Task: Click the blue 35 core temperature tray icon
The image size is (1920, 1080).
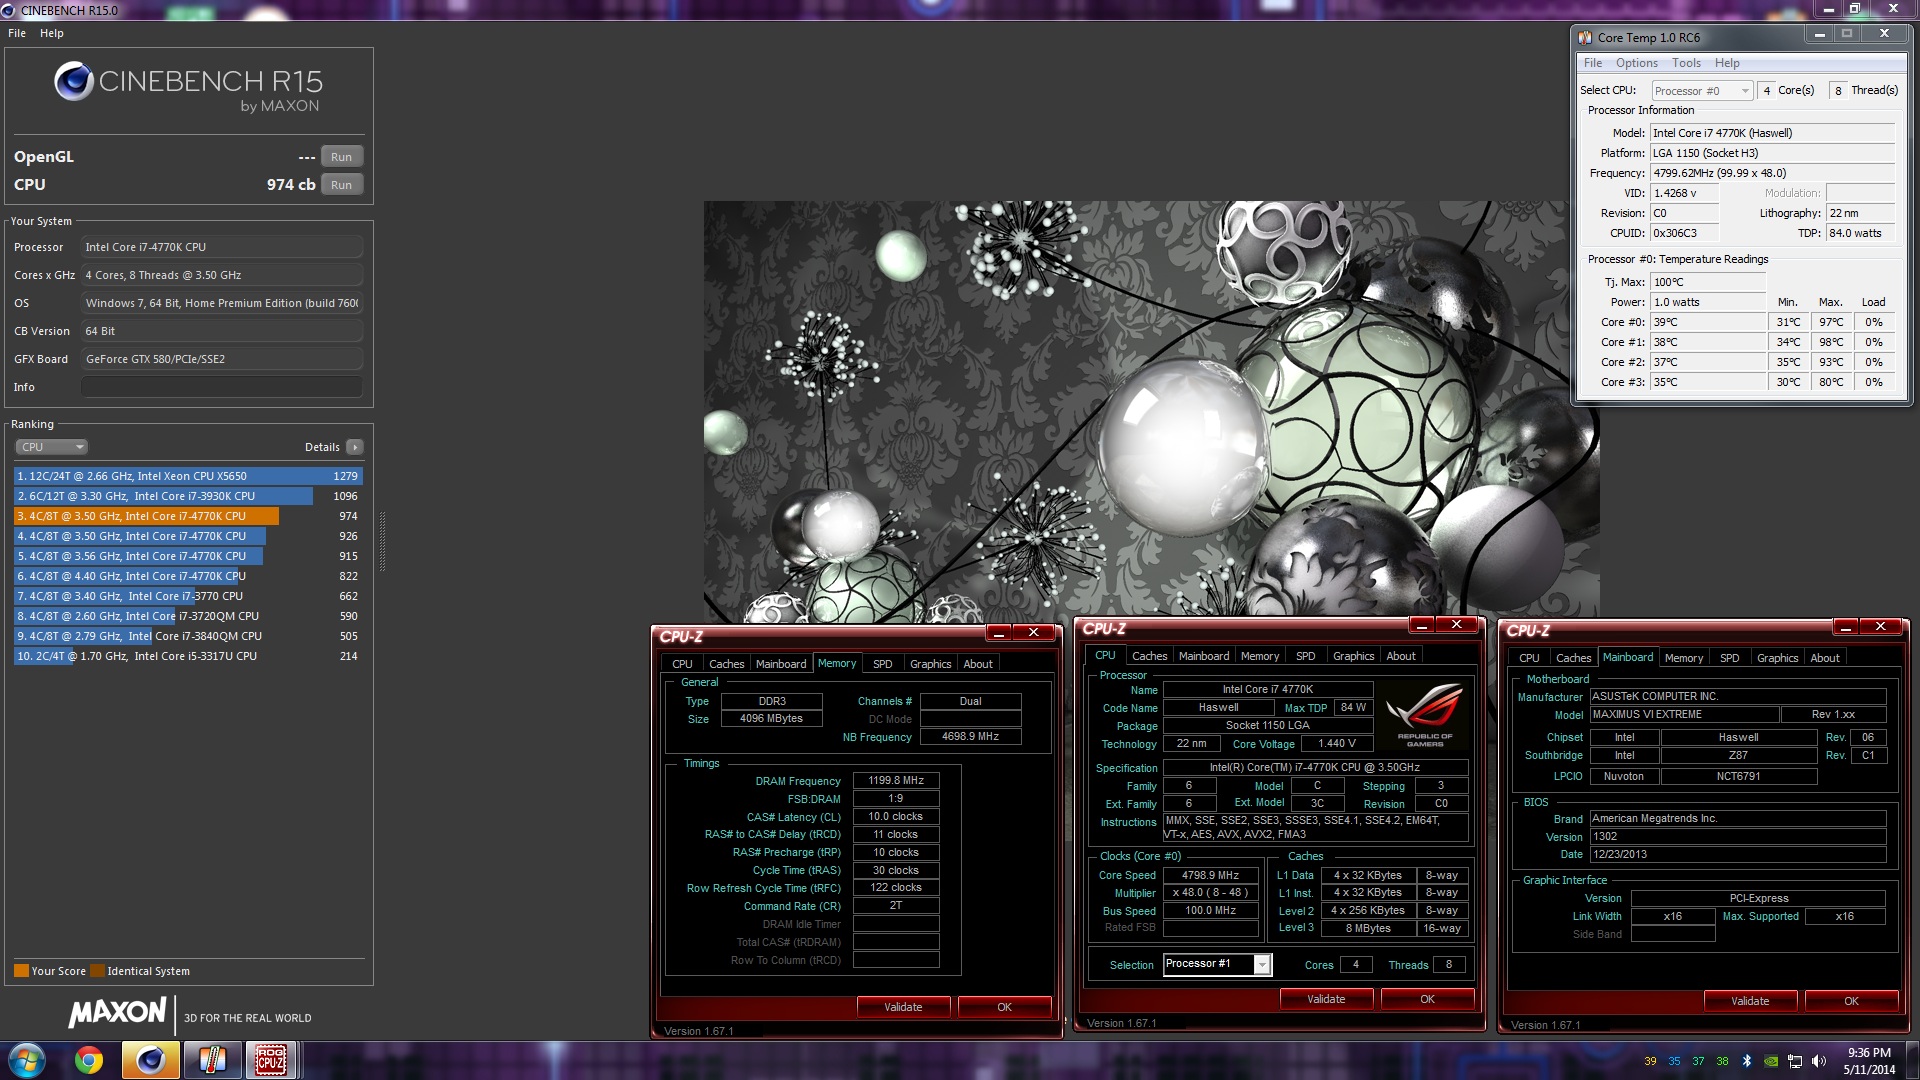Action: 1674,1061
